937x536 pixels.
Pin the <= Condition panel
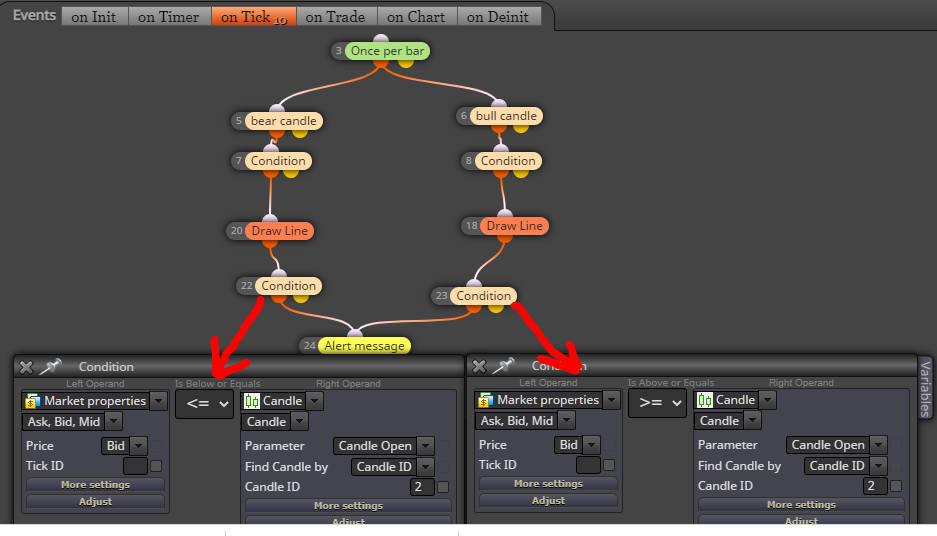(50, 366)
